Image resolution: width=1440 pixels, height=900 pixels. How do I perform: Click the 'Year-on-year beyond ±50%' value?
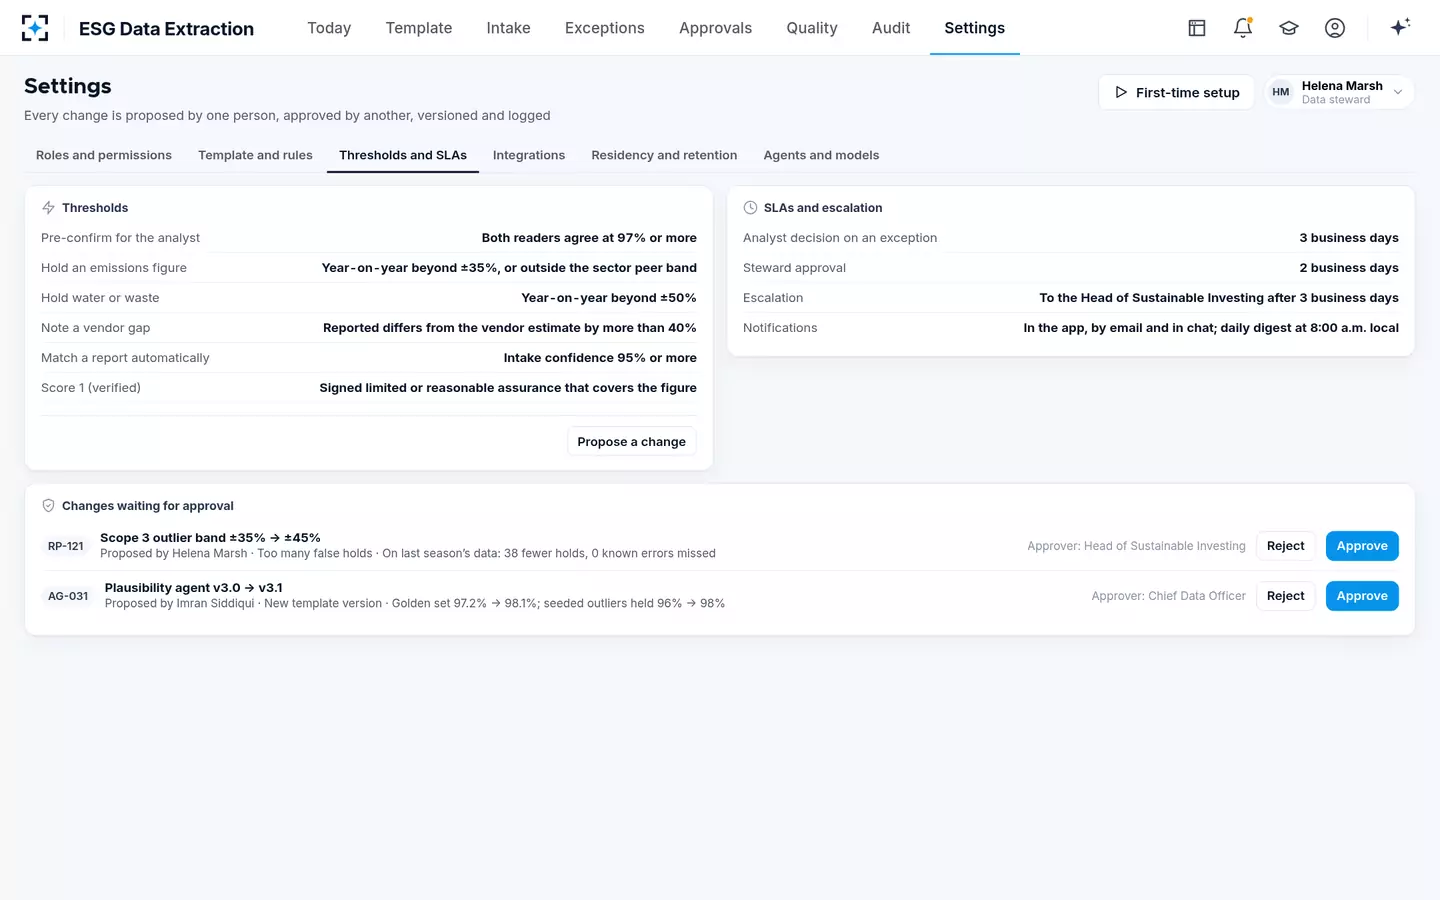click(x=609, y=298)
